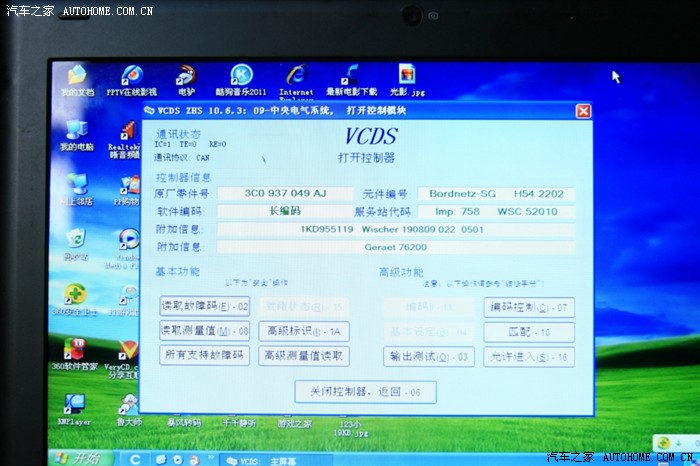Select the 电驴 desktop shortcut
The height and width of the screenshot is (466, 700).
[x=186, y=81]
